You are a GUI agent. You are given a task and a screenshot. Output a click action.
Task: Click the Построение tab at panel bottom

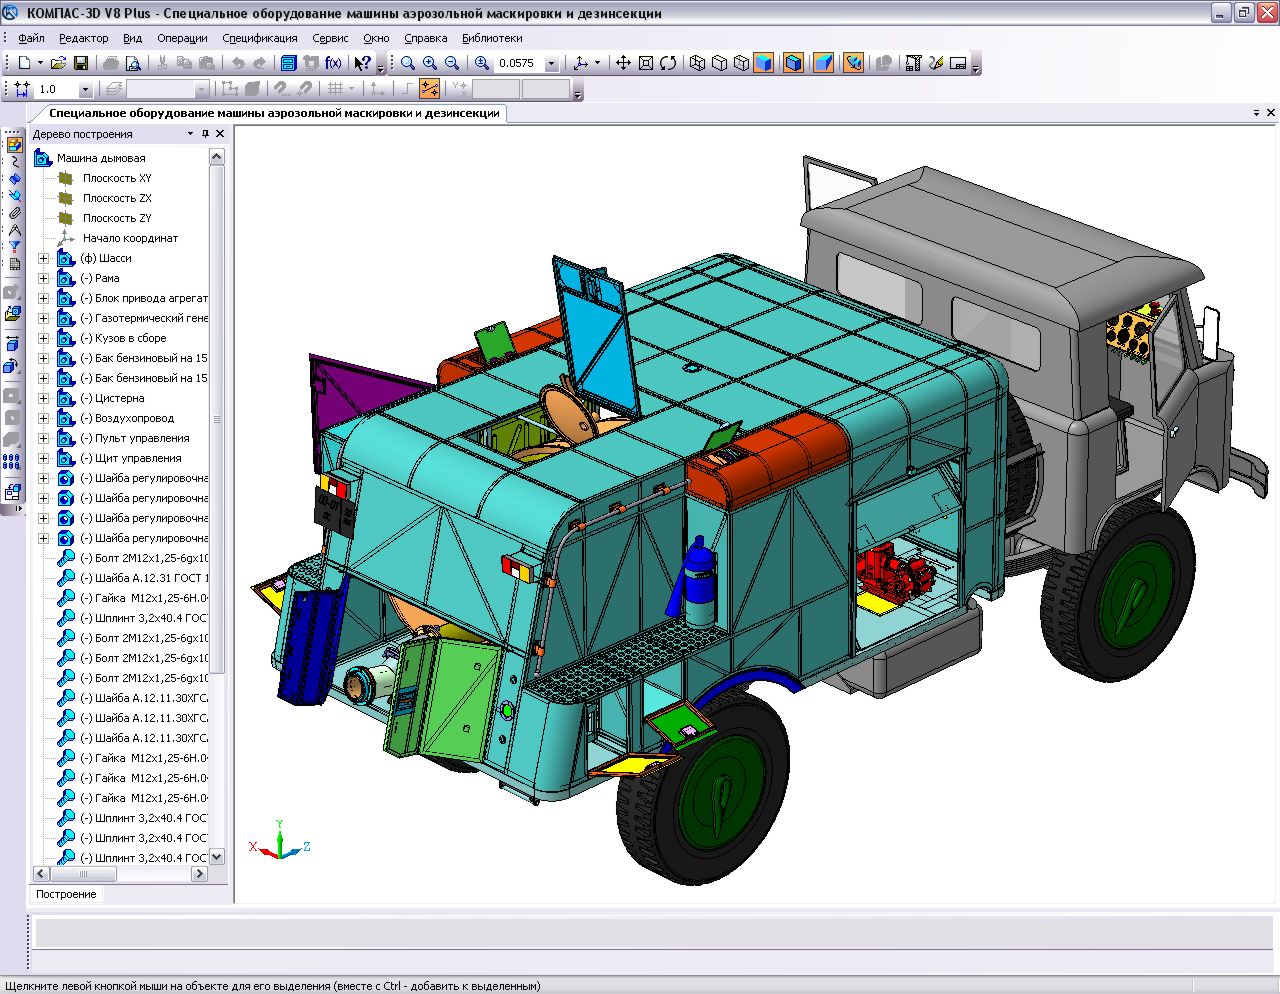point(66,894)
